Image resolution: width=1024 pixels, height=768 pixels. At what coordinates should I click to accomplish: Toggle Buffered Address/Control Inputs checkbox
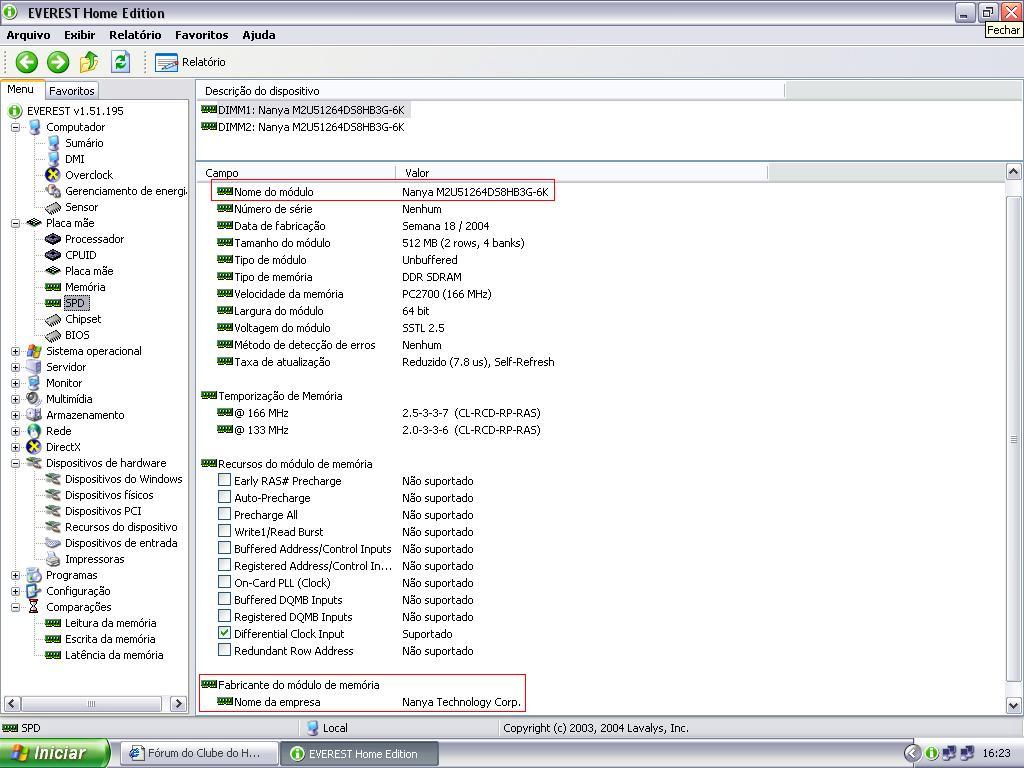tap(224, 548)
